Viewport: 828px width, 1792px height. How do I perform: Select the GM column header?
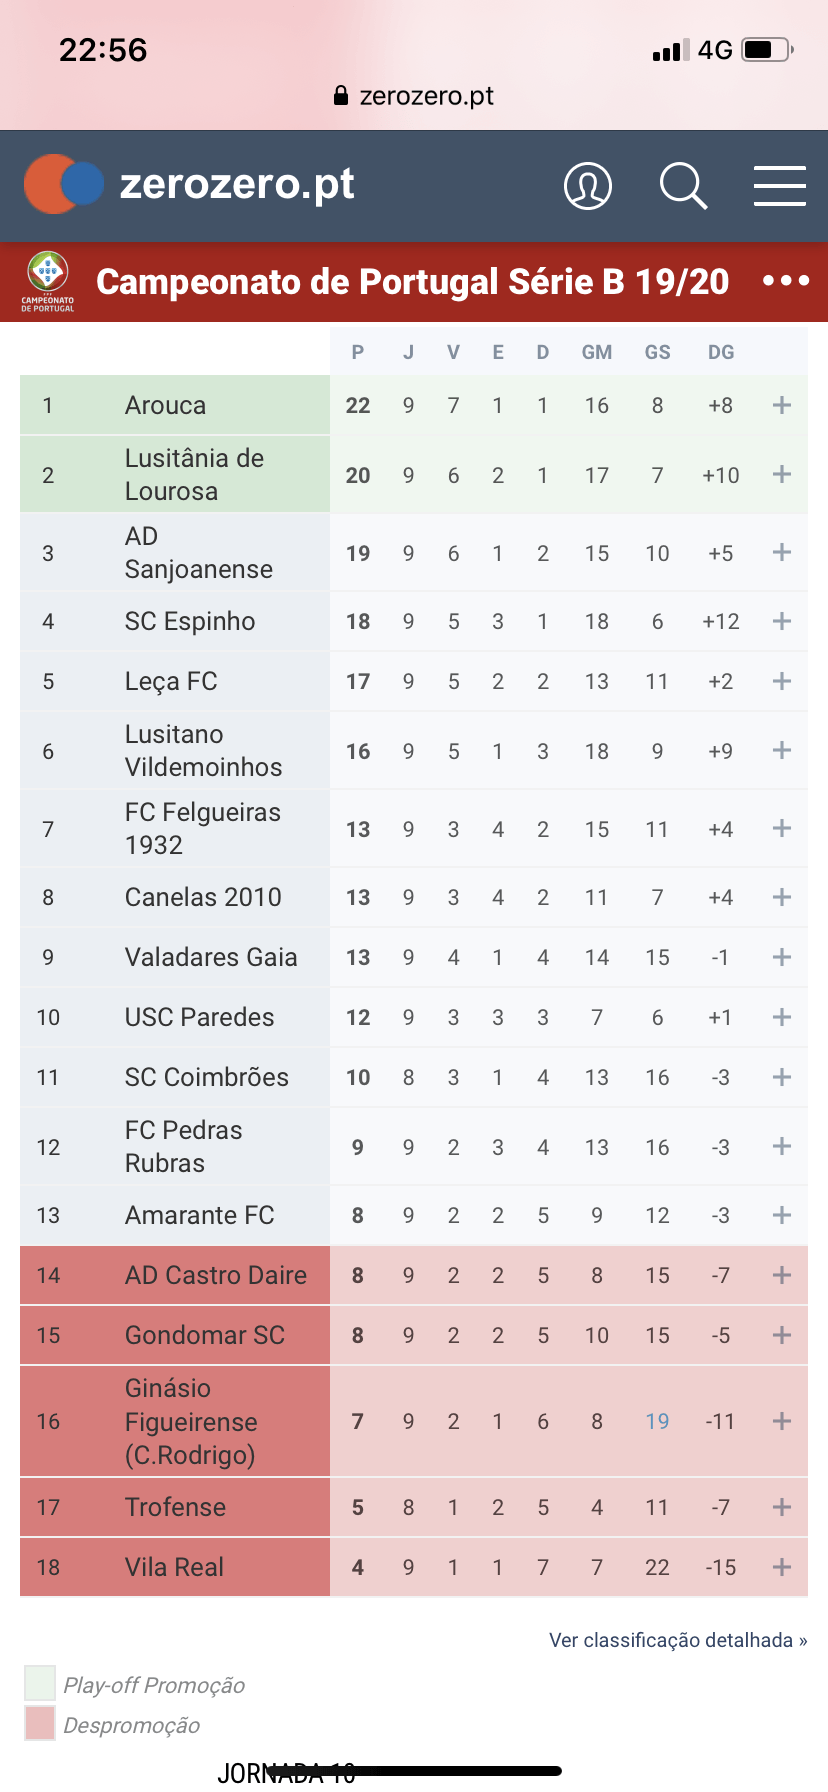[x=597, y=352]
